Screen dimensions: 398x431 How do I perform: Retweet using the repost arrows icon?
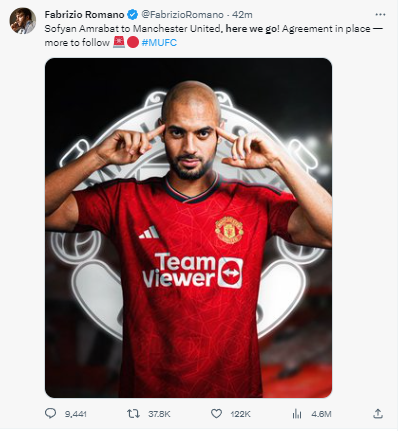[x=133, y=414]
